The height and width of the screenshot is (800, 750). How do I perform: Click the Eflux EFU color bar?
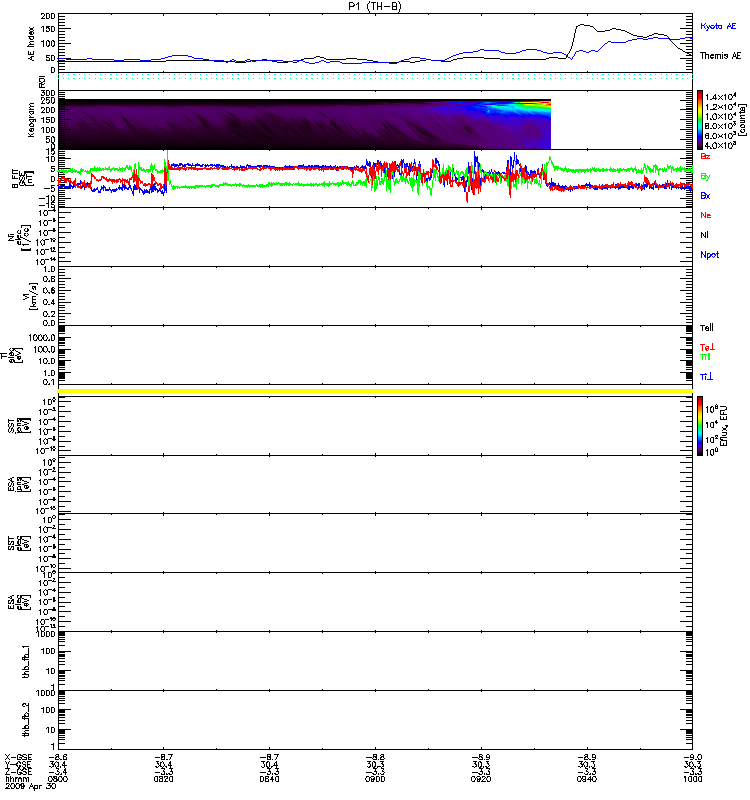[700, 426]
